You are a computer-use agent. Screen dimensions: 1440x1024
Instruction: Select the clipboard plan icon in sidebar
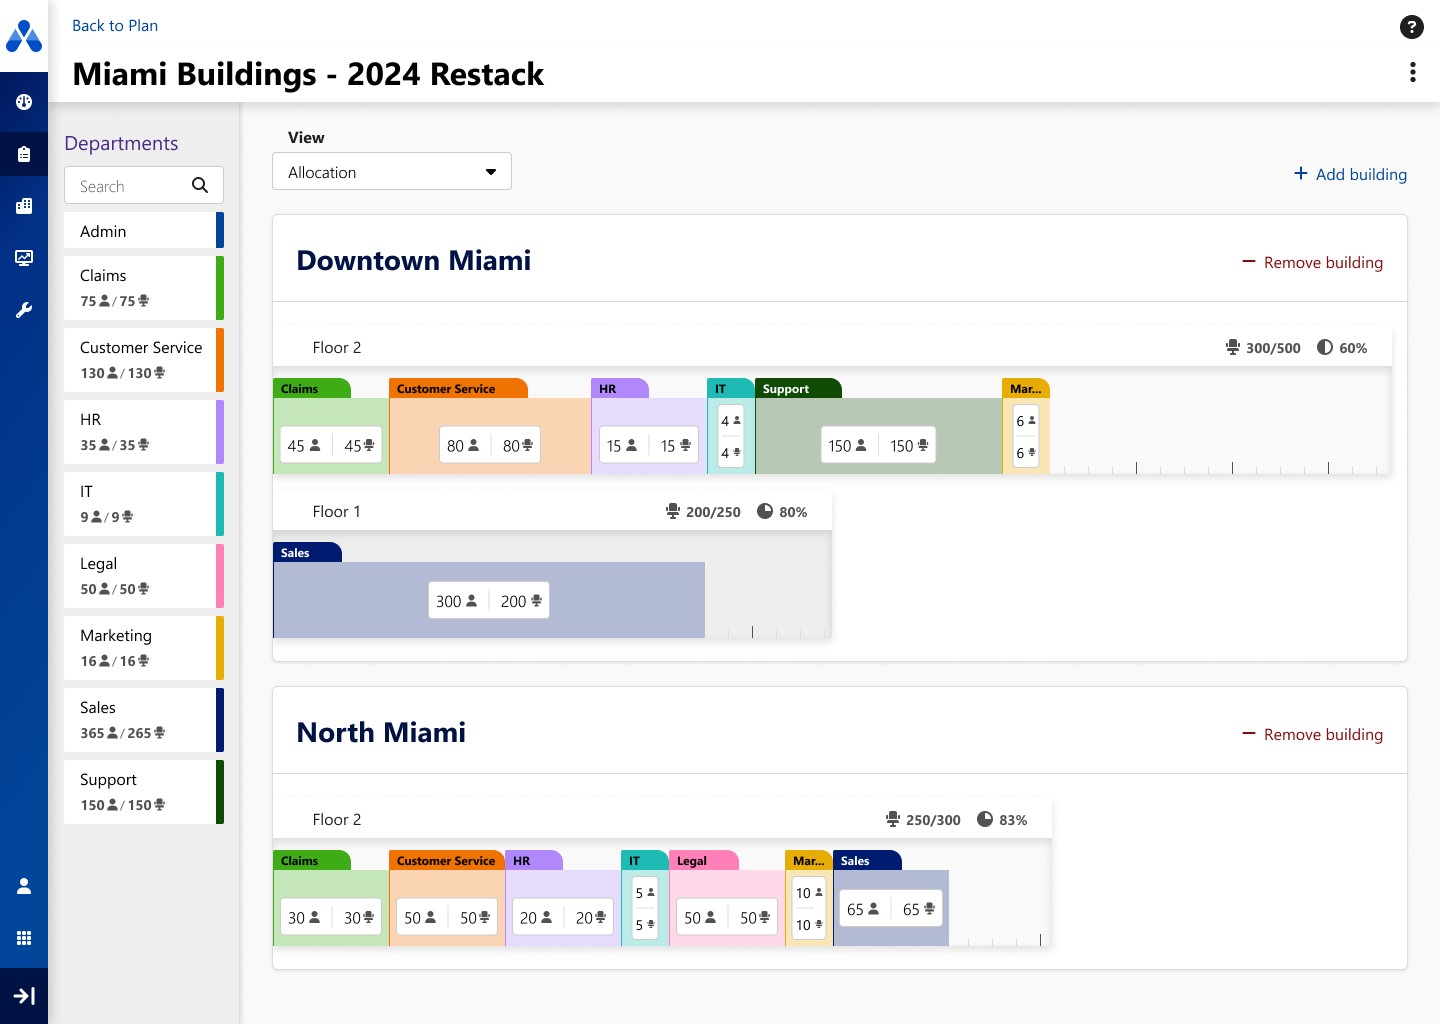(x=24, y=154)
